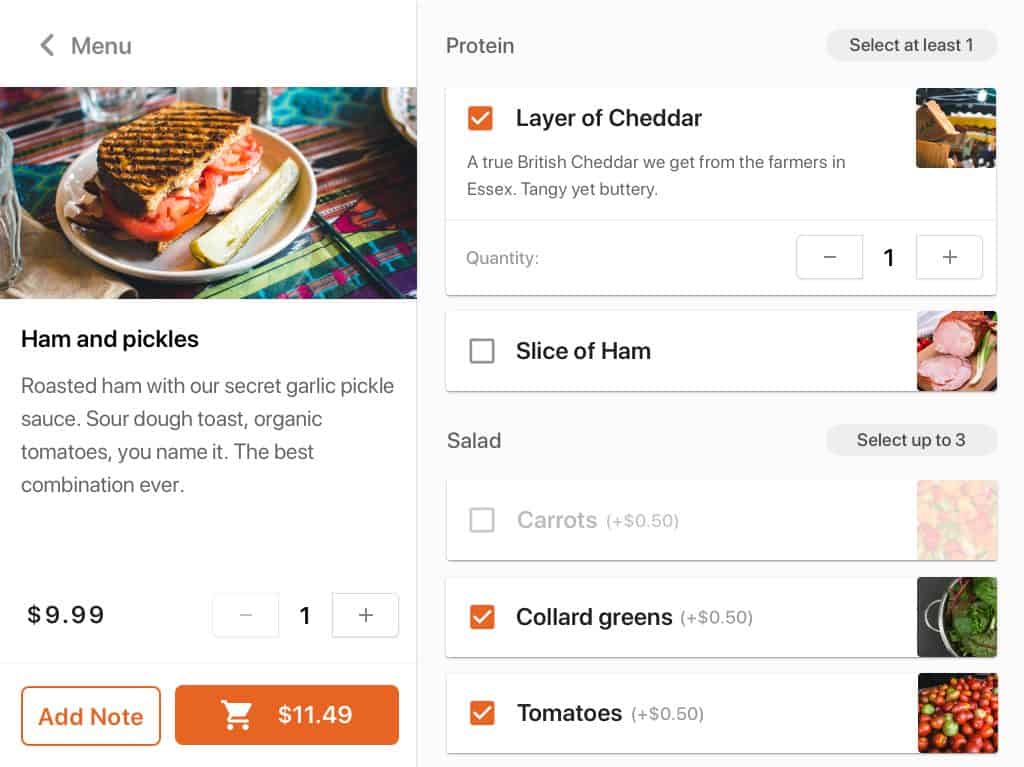Click the plus icon for sandwich quantity
Image resolution: width=1024 pixels, height=767 pixels.
(x=365, y=615)
